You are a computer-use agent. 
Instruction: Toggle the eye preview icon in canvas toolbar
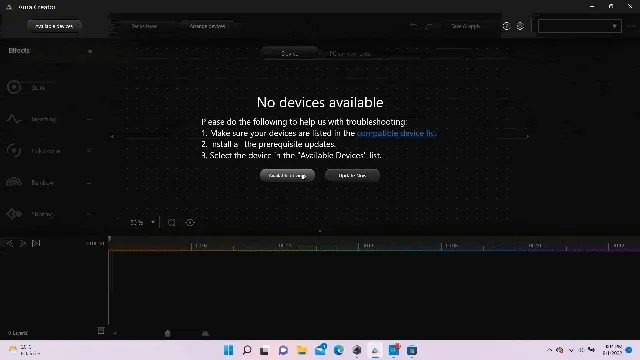190,222
